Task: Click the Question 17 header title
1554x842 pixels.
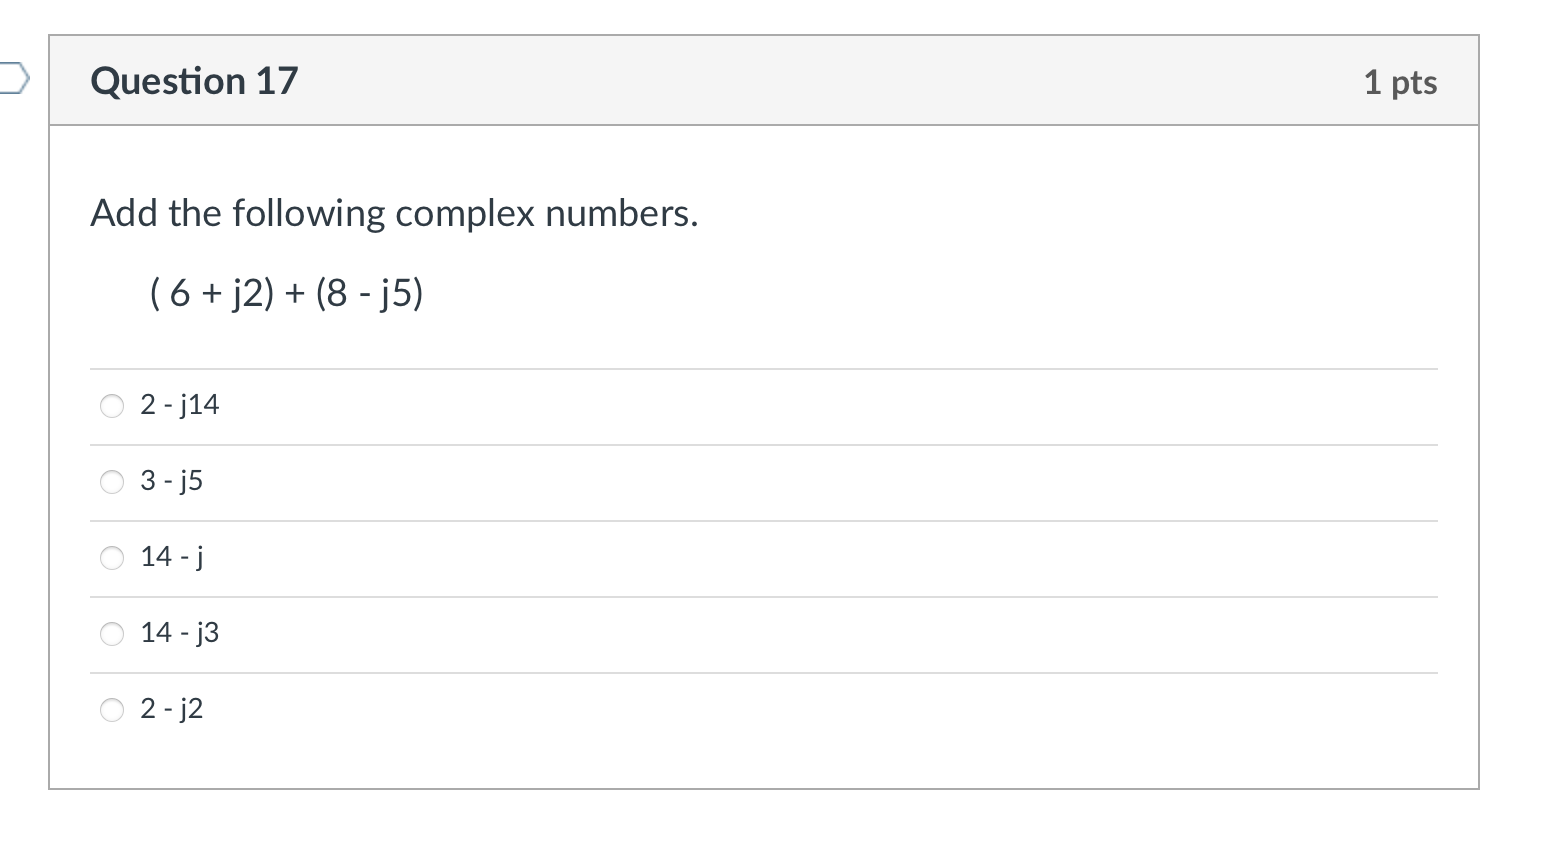Action: (194, 81)
